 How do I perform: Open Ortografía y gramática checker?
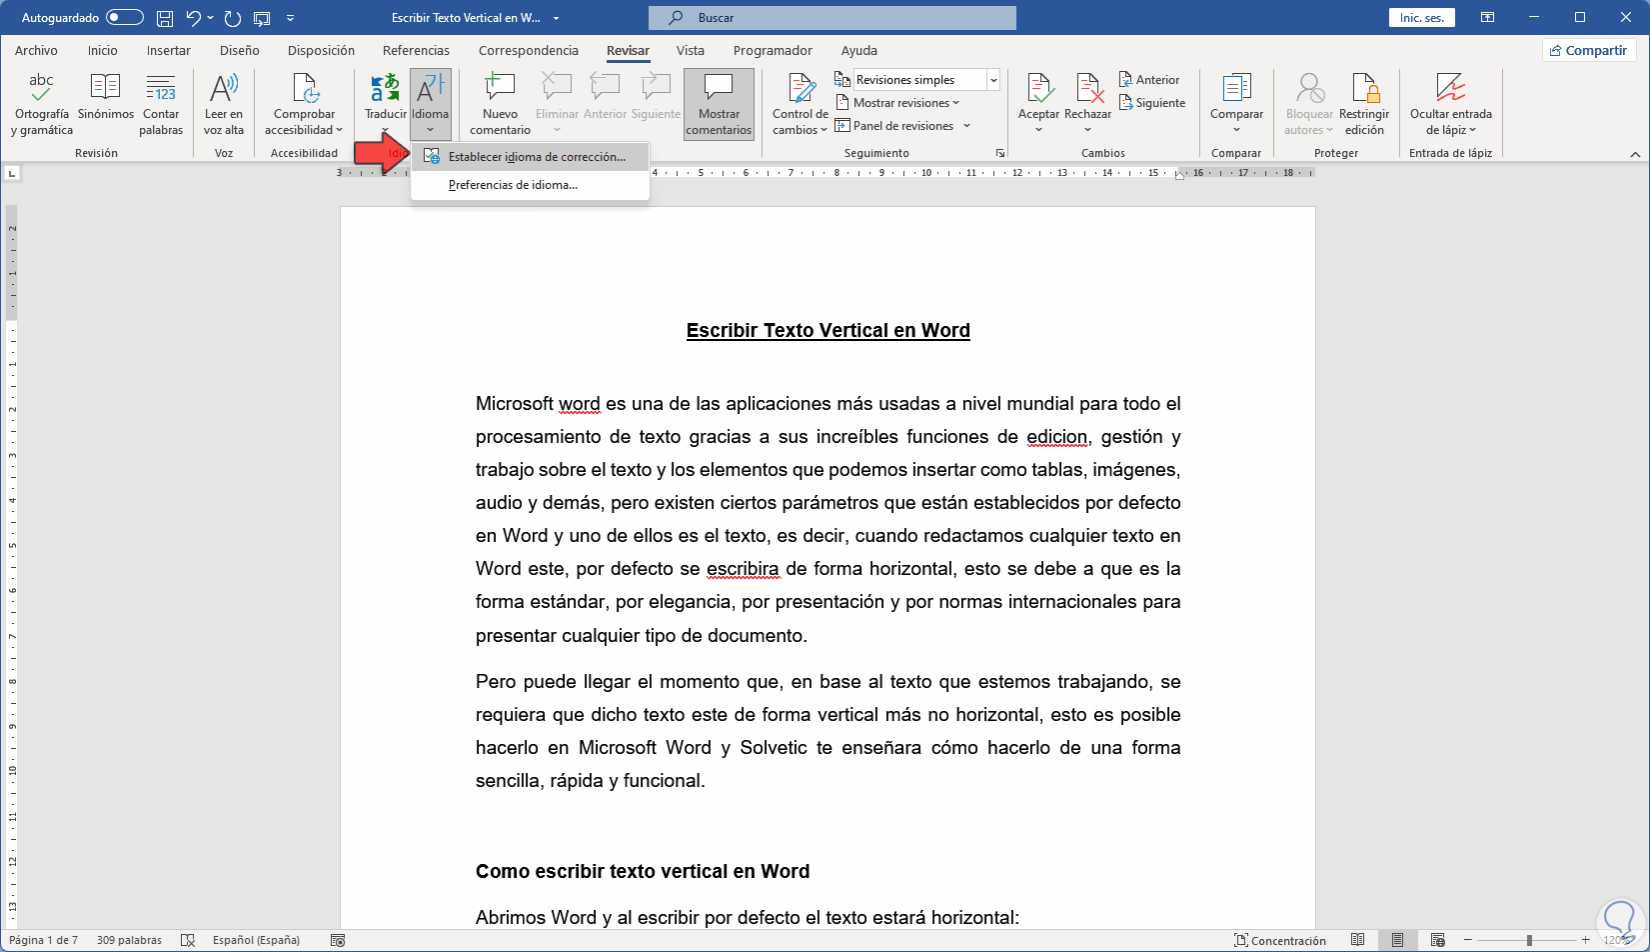pos(42,104)
